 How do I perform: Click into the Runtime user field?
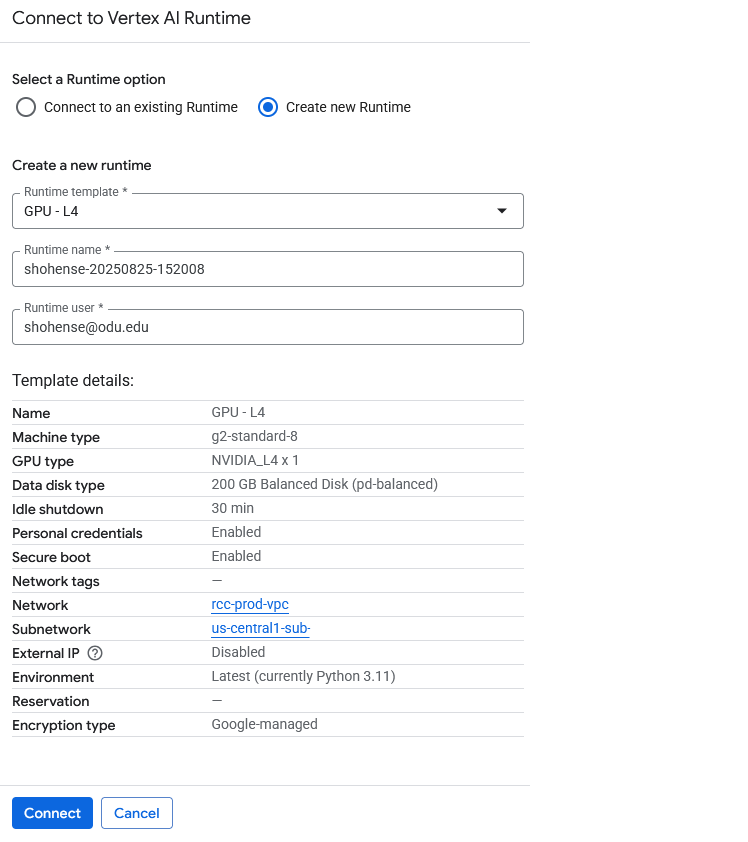pos(267,327)
